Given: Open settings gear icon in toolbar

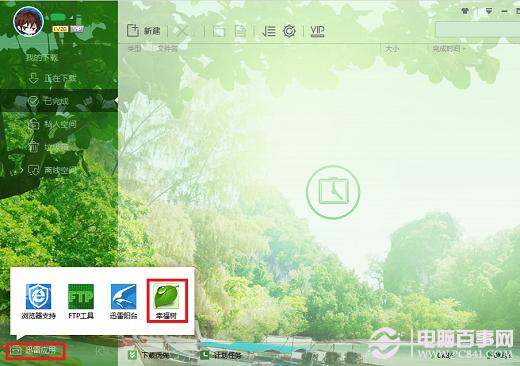Looking at the screenshot, I should pyautogui.click(x=289, y=31).
